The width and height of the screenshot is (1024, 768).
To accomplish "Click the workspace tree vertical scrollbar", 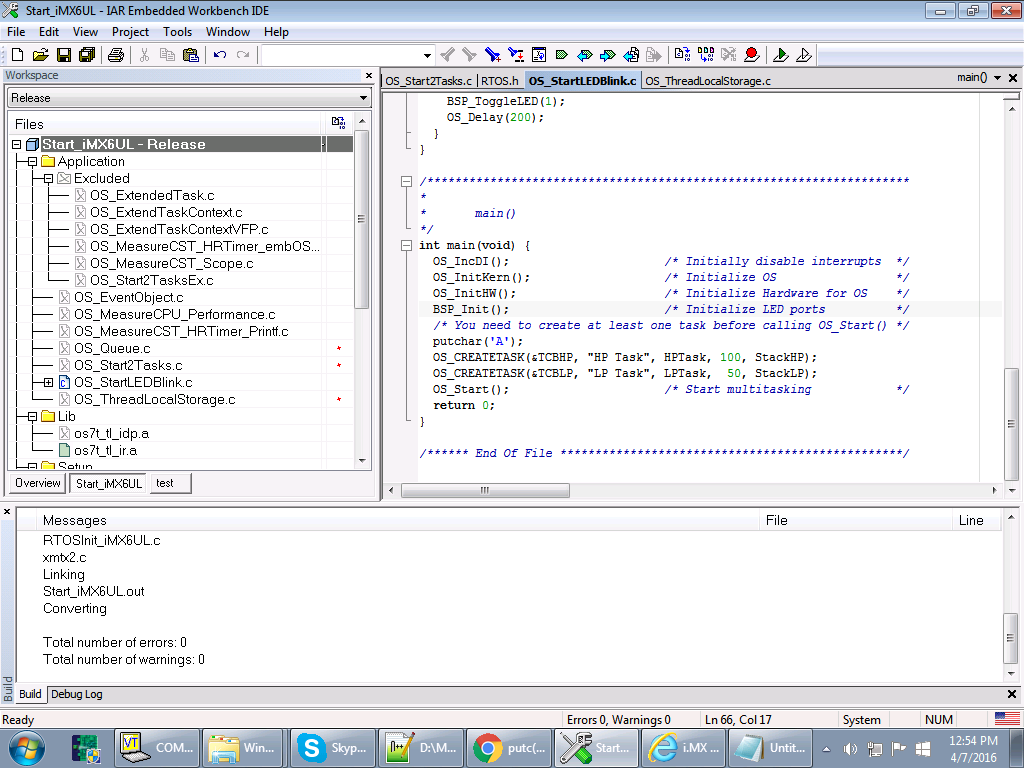I will (362, 219).
